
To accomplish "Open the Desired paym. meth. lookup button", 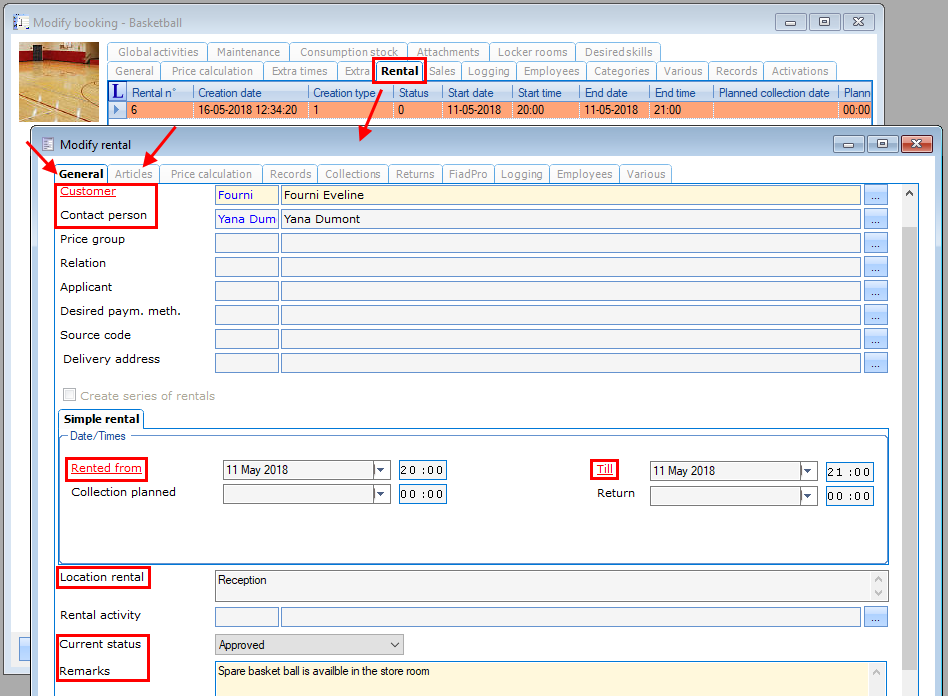I will pos(875,315).
